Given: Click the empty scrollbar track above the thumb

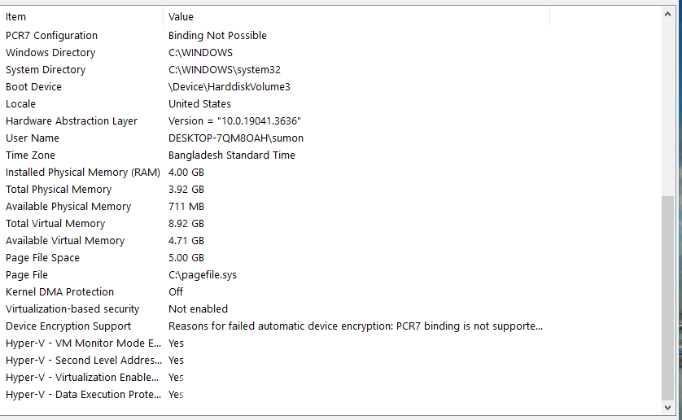Looking at the screenshot, I should 667,109.
